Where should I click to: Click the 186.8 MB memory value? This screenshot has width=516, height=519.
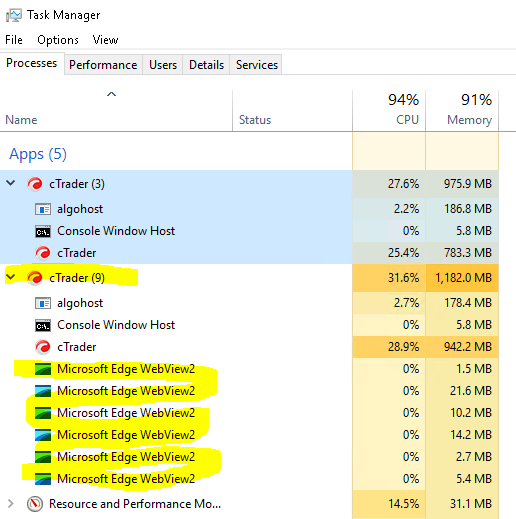pyautogui.click(x=468, y=209)
